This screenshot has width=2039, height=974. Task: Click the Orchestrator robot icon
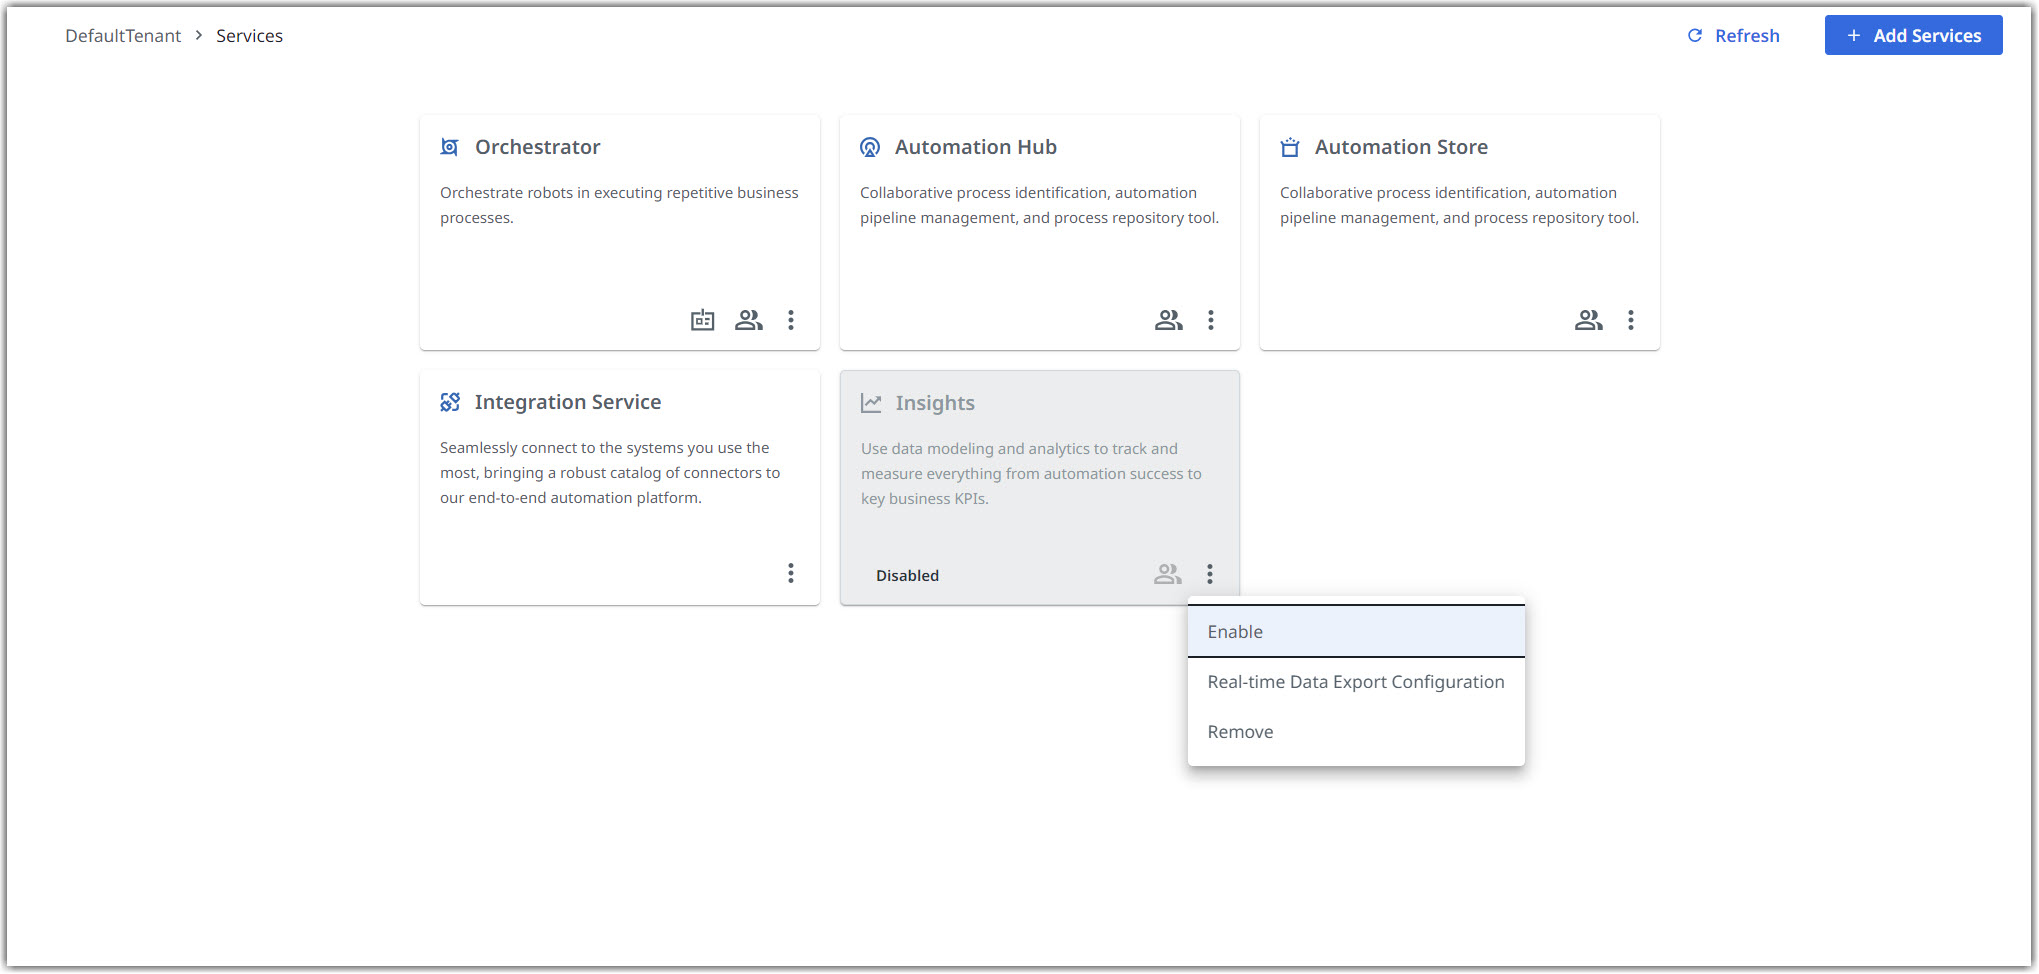point(451,146)
